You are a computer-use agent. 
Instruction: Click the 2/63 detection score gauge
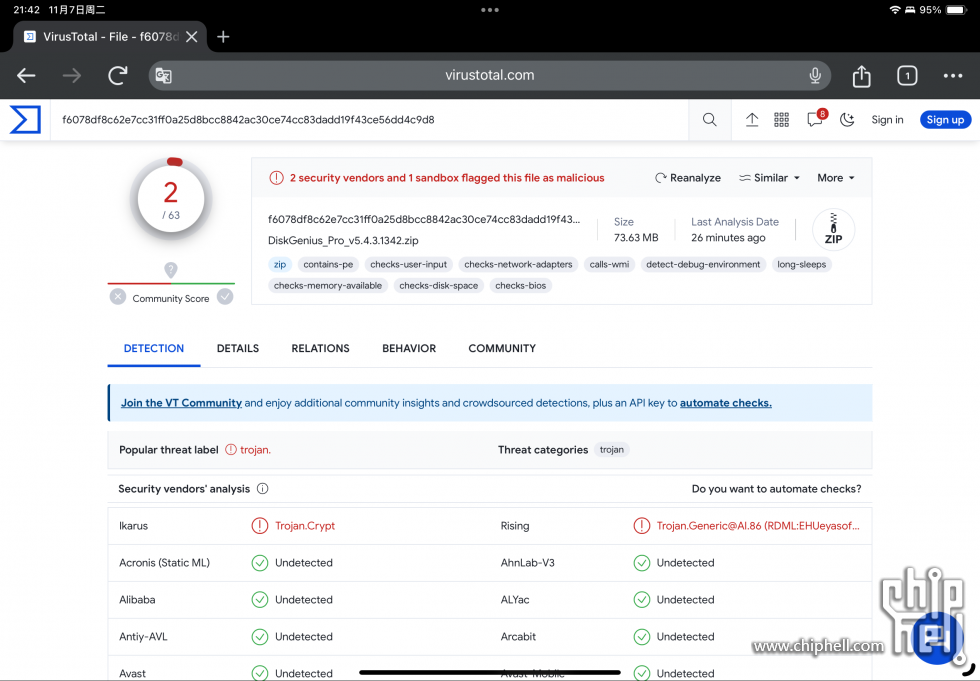click(171, 199)
